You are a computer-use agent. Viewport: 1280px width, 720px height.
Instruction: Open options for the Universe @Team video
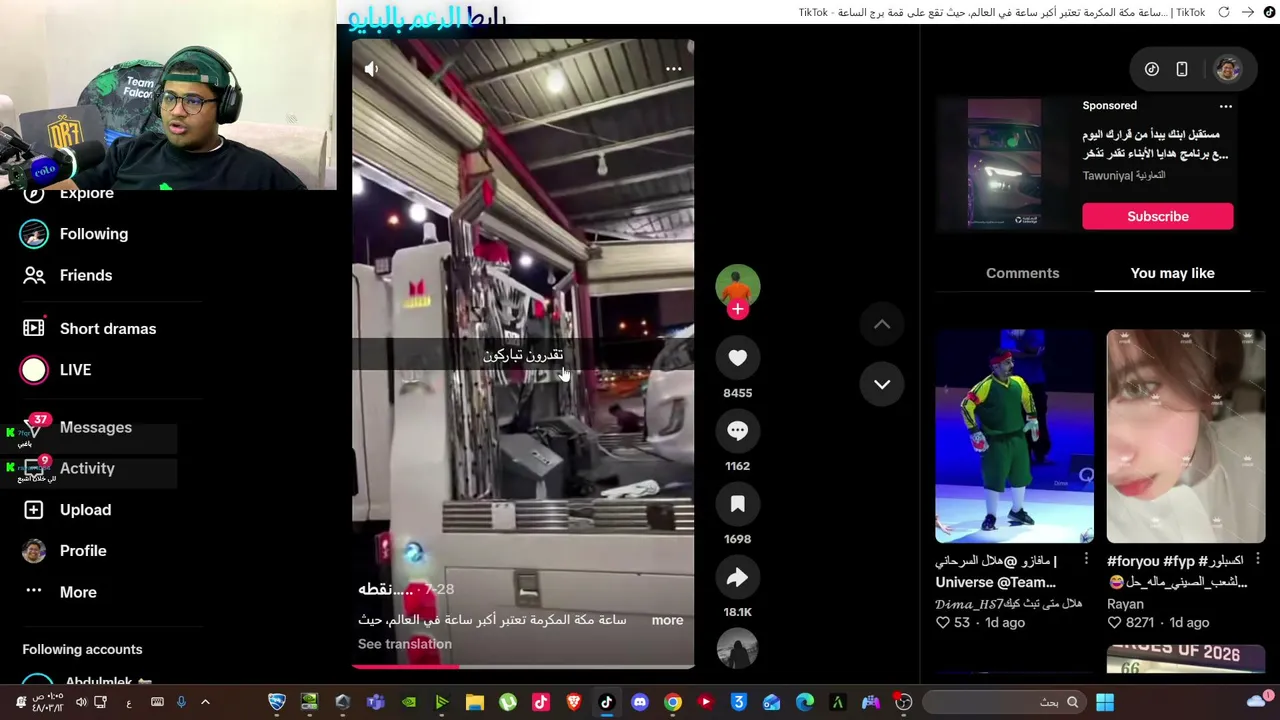pos(1086,560)
